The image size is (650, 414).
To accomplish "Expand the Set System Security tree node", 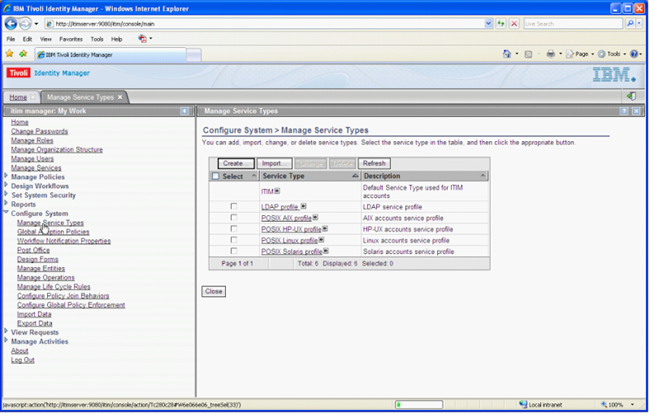I will (6, 194).
